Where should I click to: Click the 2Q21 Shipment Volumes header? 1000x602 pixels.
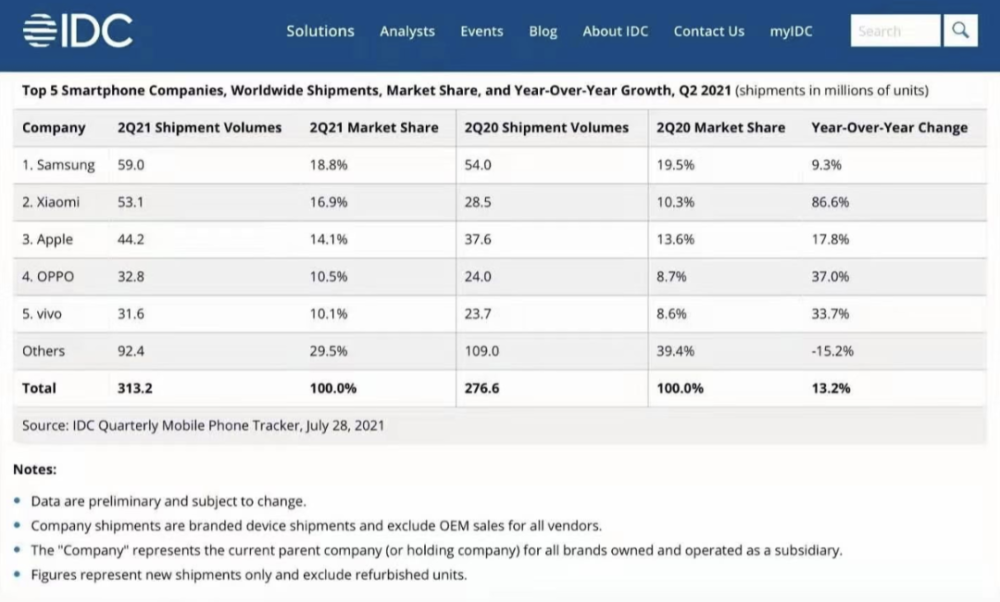pyautogui.click(x=200, y=128)
